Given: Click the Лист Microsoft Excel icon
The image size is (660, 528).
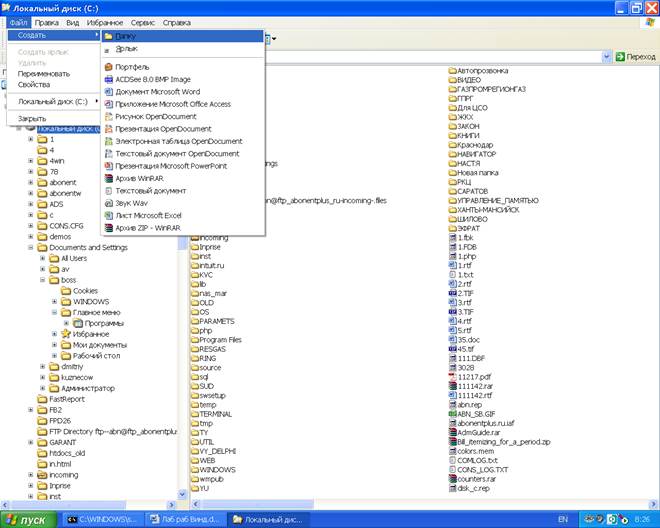Looking at the screenshot, I should tap(109, 215).
